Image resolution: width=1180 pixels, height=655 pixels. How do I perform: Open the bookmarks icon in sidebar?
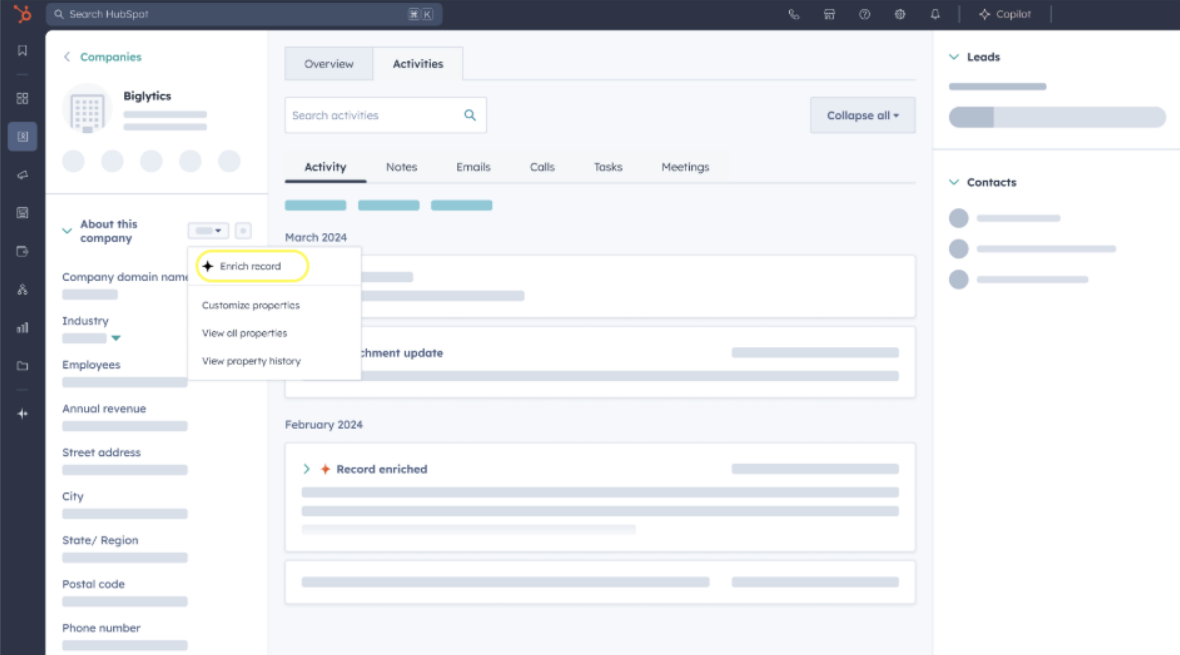click(x=23, y=50)
